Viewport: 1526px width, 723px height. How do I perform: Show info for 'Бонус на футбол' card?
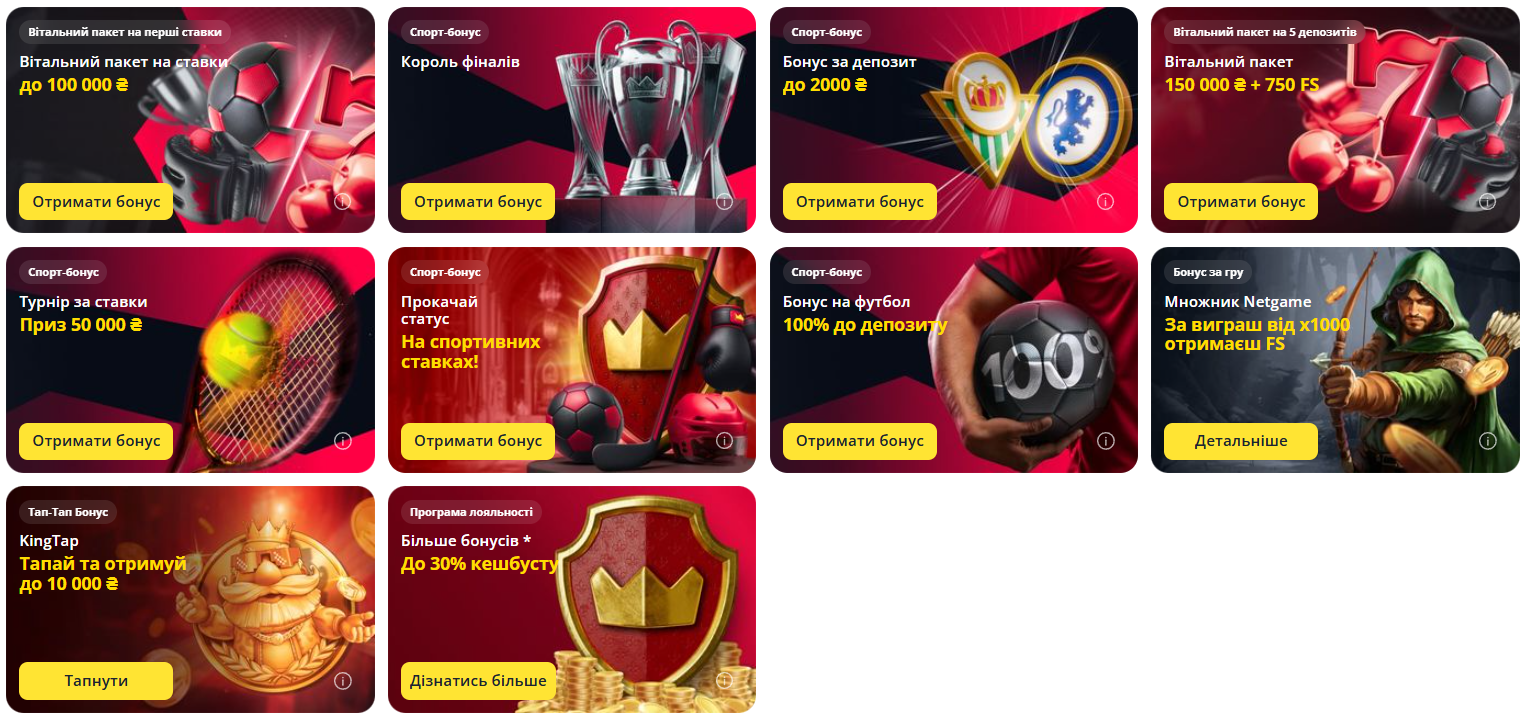[x=1106, y=441]
